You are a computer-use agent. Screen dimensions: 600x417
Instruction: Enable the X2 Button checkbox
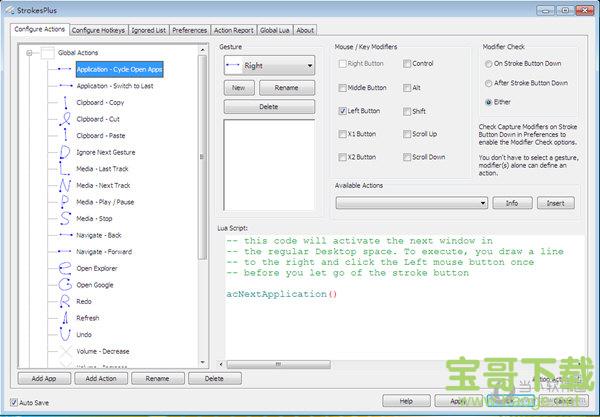(x=342, y=157)
